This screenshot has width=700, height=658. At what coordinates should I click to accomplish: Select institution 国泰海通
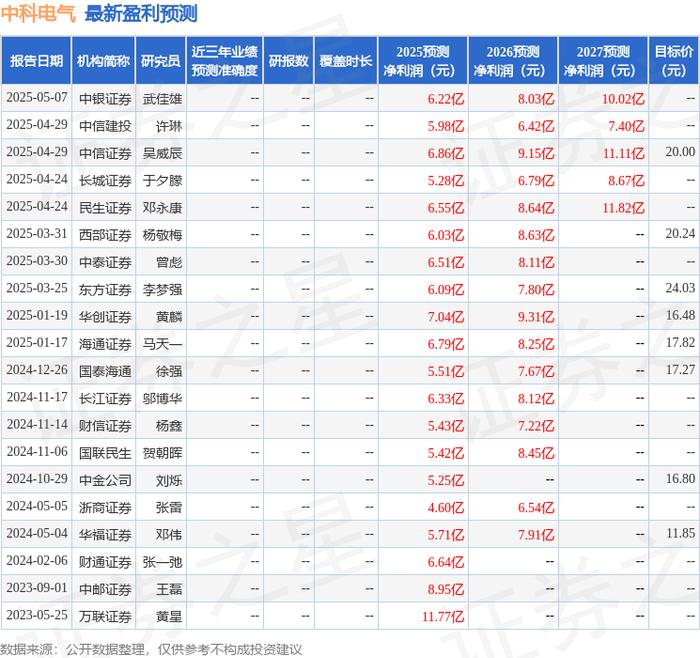[105, 371]
